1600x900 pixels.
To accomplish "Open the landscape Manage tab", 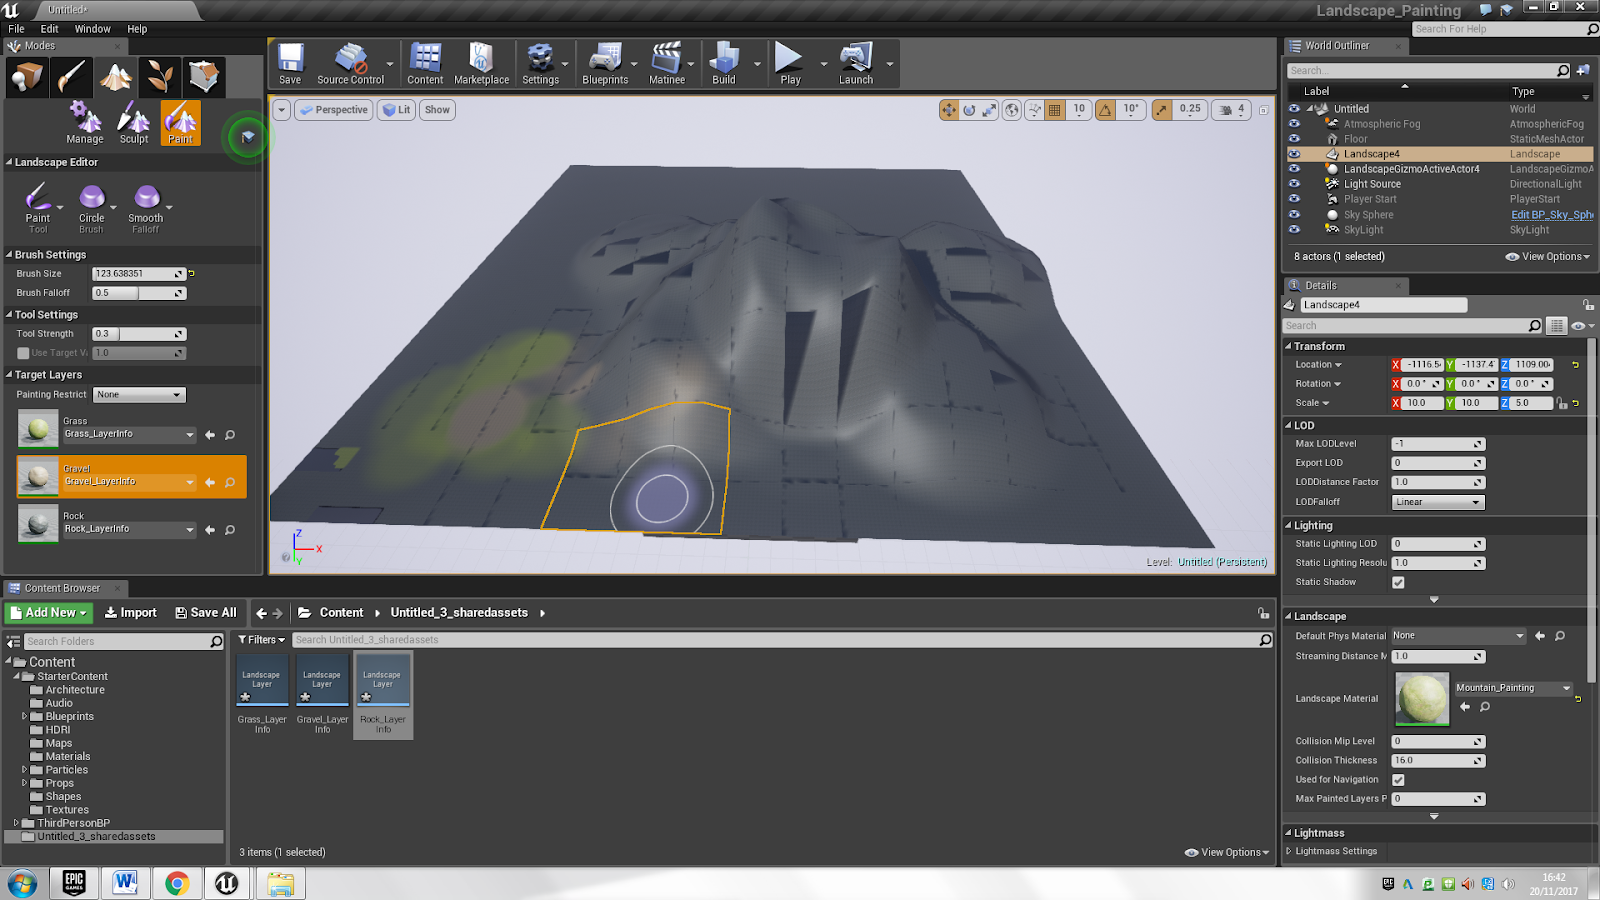I will (x=85, y=123).
